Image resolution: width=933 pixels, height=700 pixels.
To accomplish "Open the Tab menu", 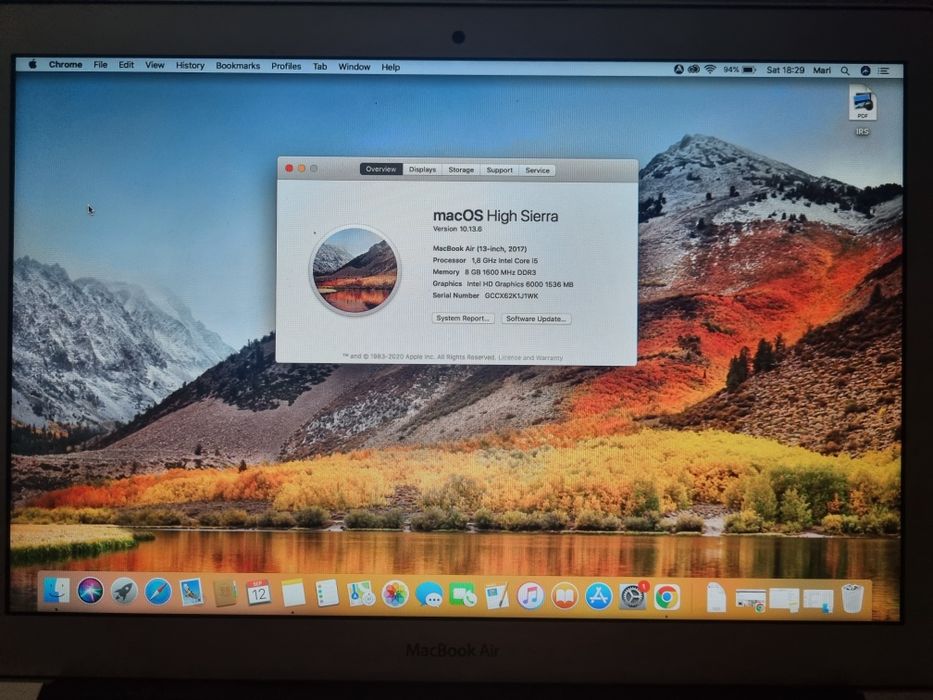I will click(x=320, y=67).
